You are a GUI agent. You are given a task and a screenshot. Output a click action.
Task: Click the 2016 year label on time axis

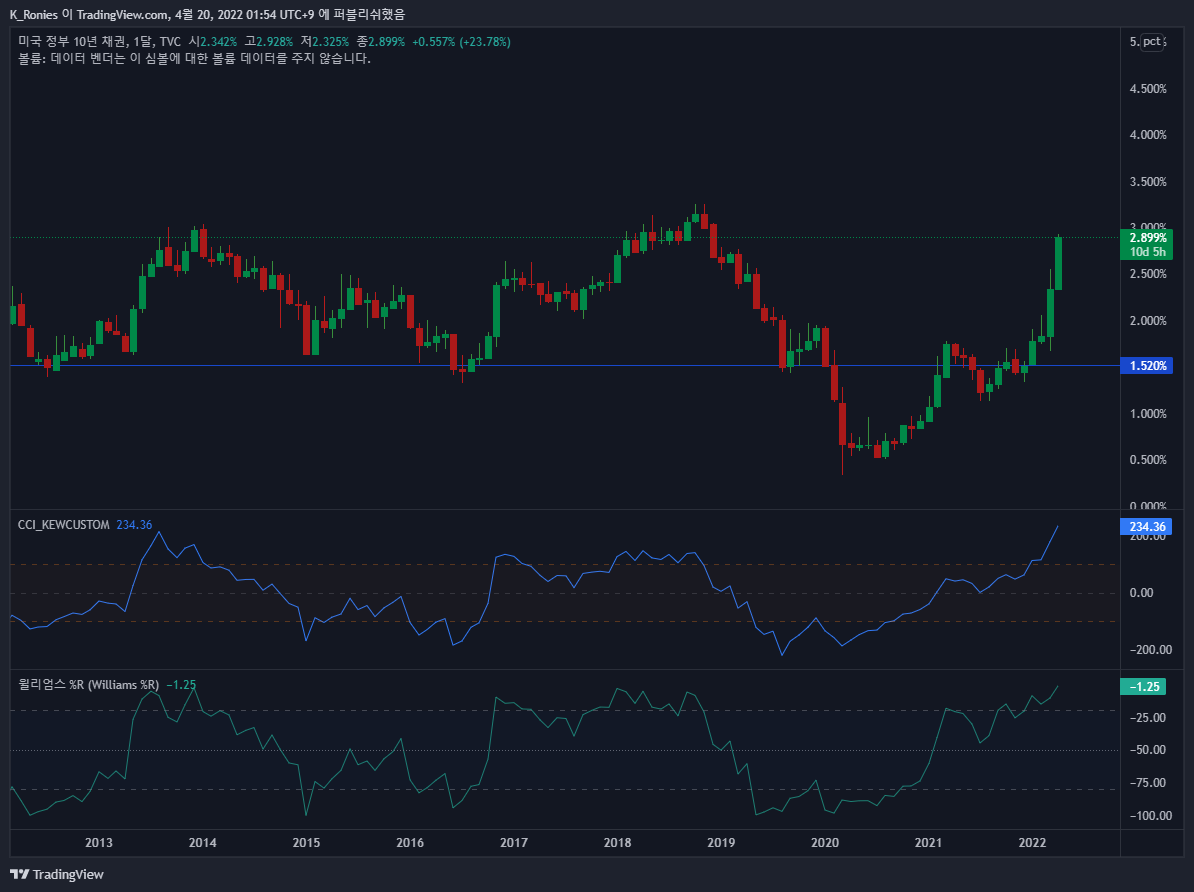(x=410, y=842)
